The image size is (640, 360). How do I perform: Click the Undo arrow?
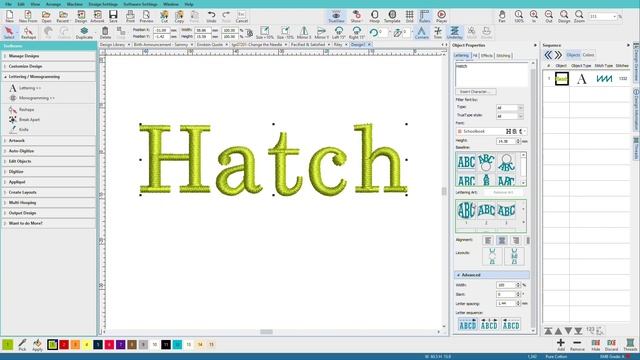coord(211,16)
